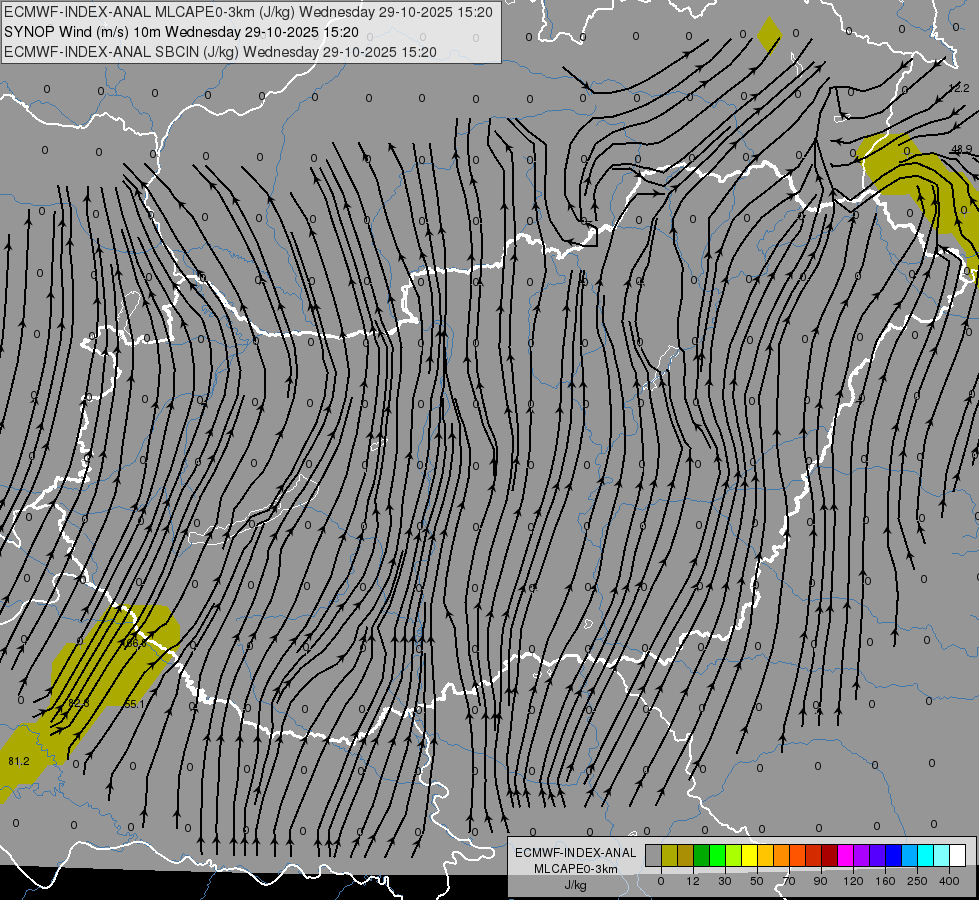This screenshot has width=979, height=900.
Task: Click the magenta legend swatch
Action: point(846,855)
